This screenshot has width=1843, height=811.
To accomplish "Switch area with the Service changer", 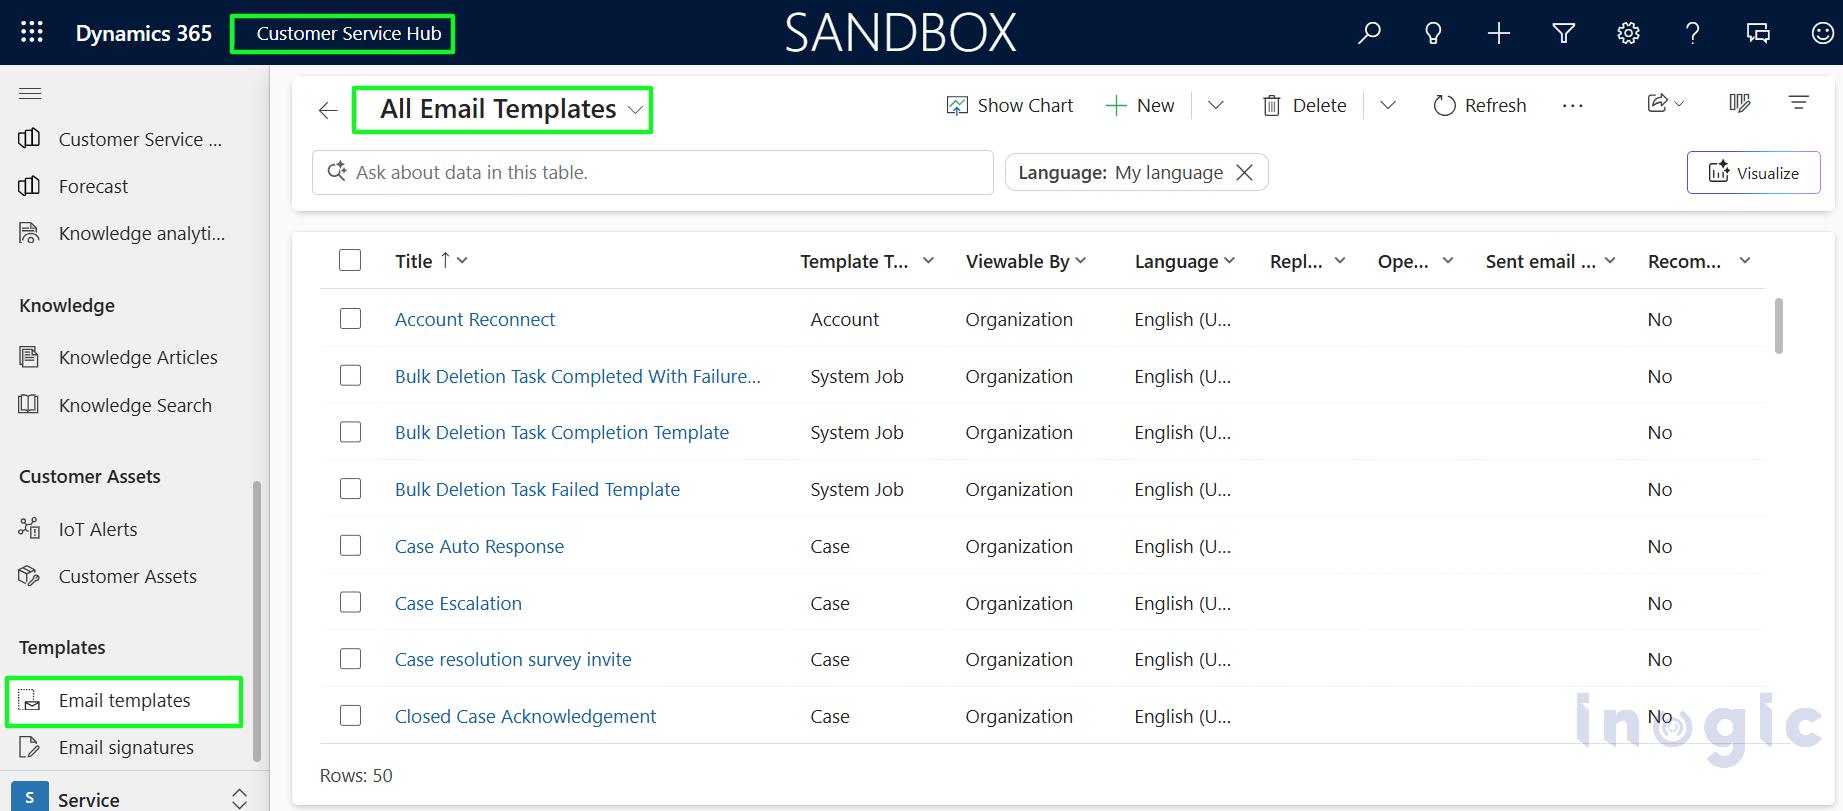I will point(134,798).
